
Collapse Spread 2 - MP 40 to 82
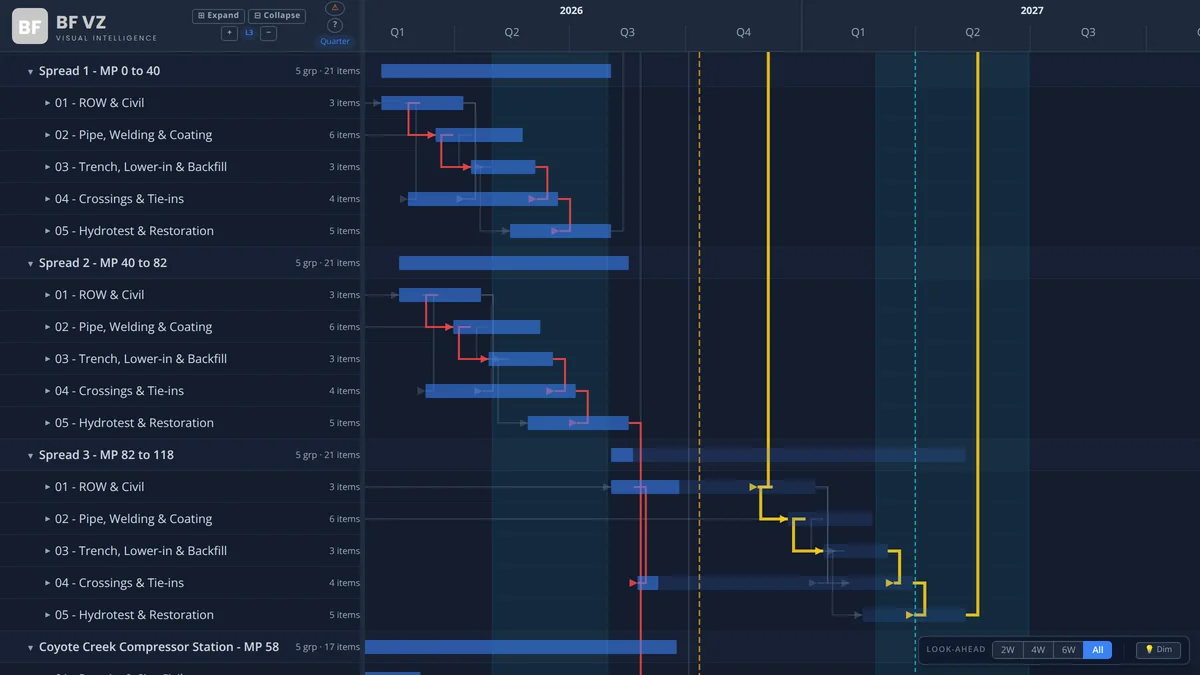(30, 264)
